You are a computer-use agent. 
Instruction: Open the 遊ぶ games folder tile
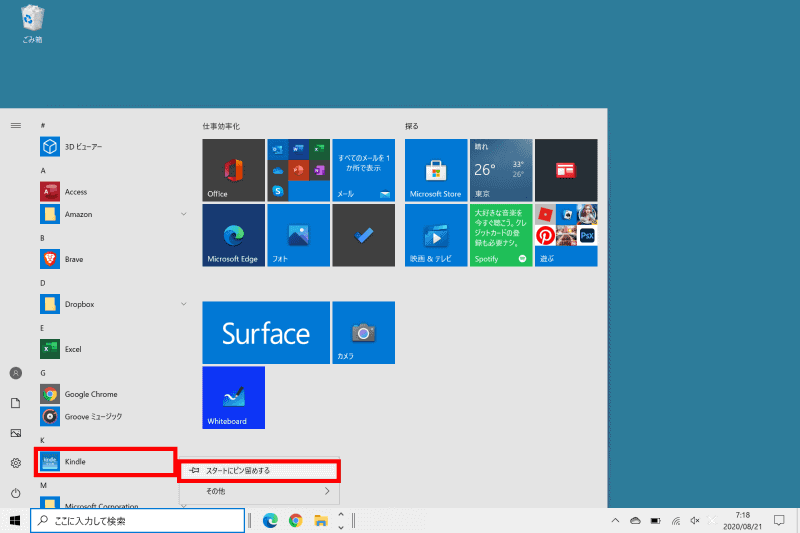pyautogui.click(x=566, y=235)
